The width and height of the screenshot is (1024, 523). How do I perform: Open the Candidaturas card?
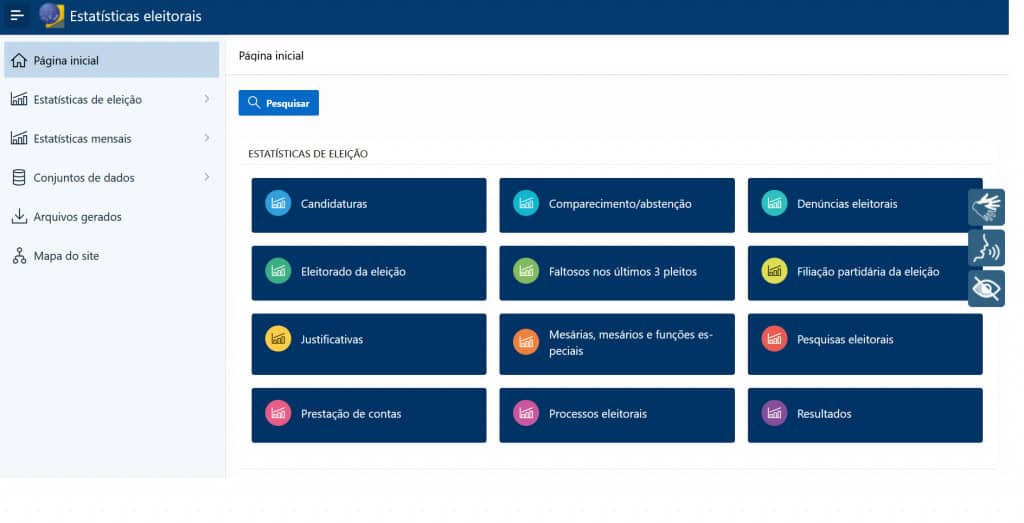click(369, 205)
